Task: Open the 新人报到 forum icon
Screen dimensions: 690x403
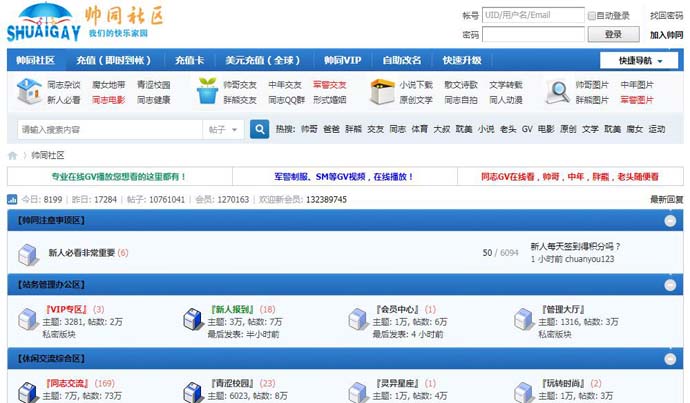Action: 193,321
